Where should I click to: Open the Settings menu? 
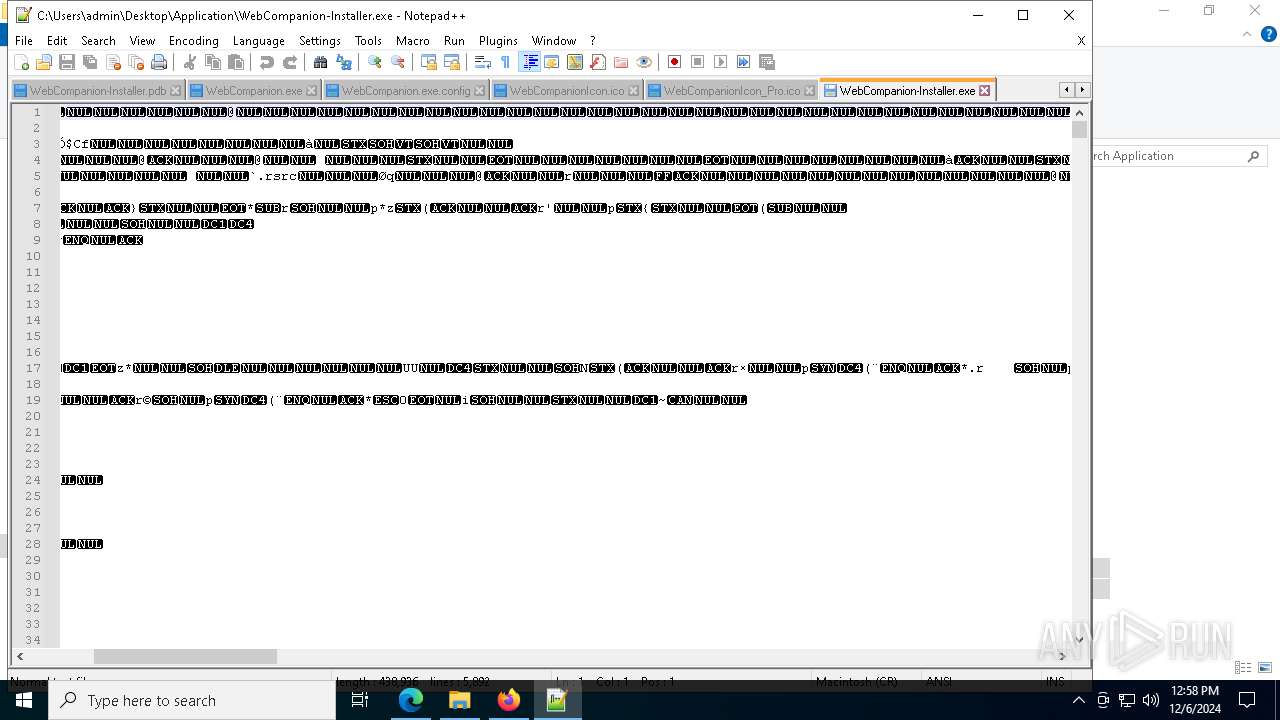[x=320, y=41]
